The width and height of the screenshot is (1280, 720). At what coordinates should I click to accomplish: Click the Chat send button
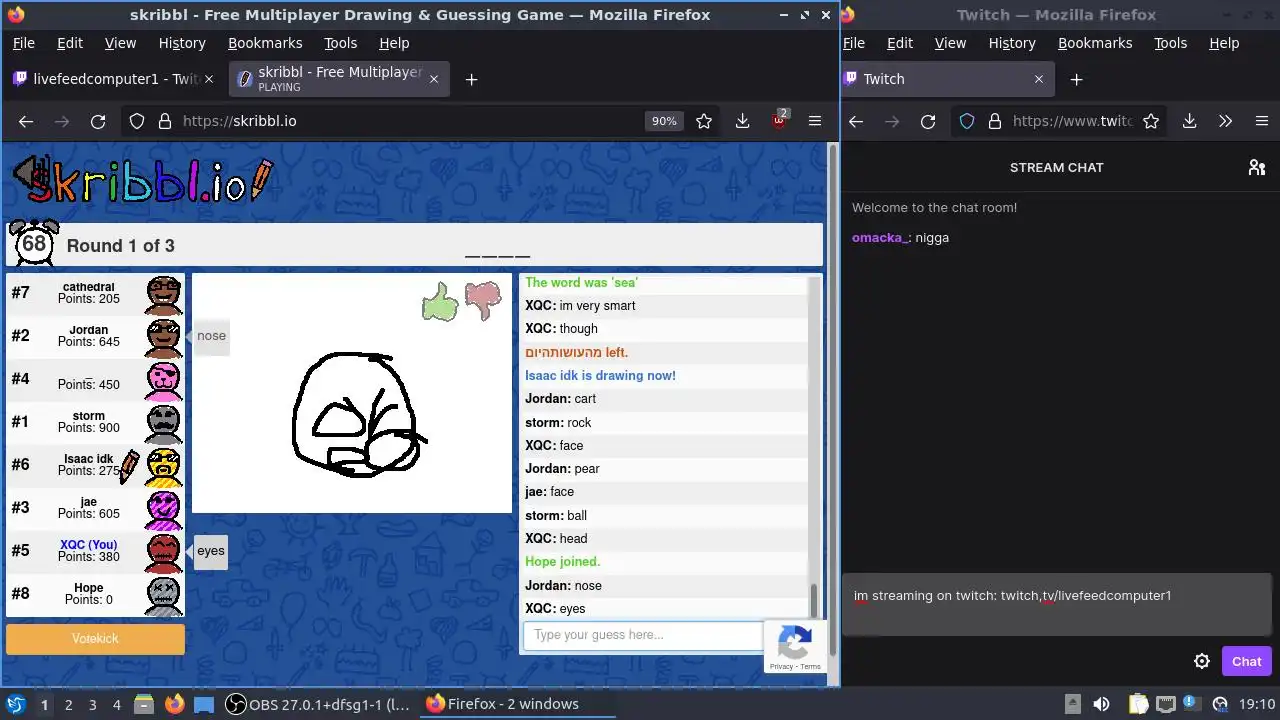click(1246, 661)
